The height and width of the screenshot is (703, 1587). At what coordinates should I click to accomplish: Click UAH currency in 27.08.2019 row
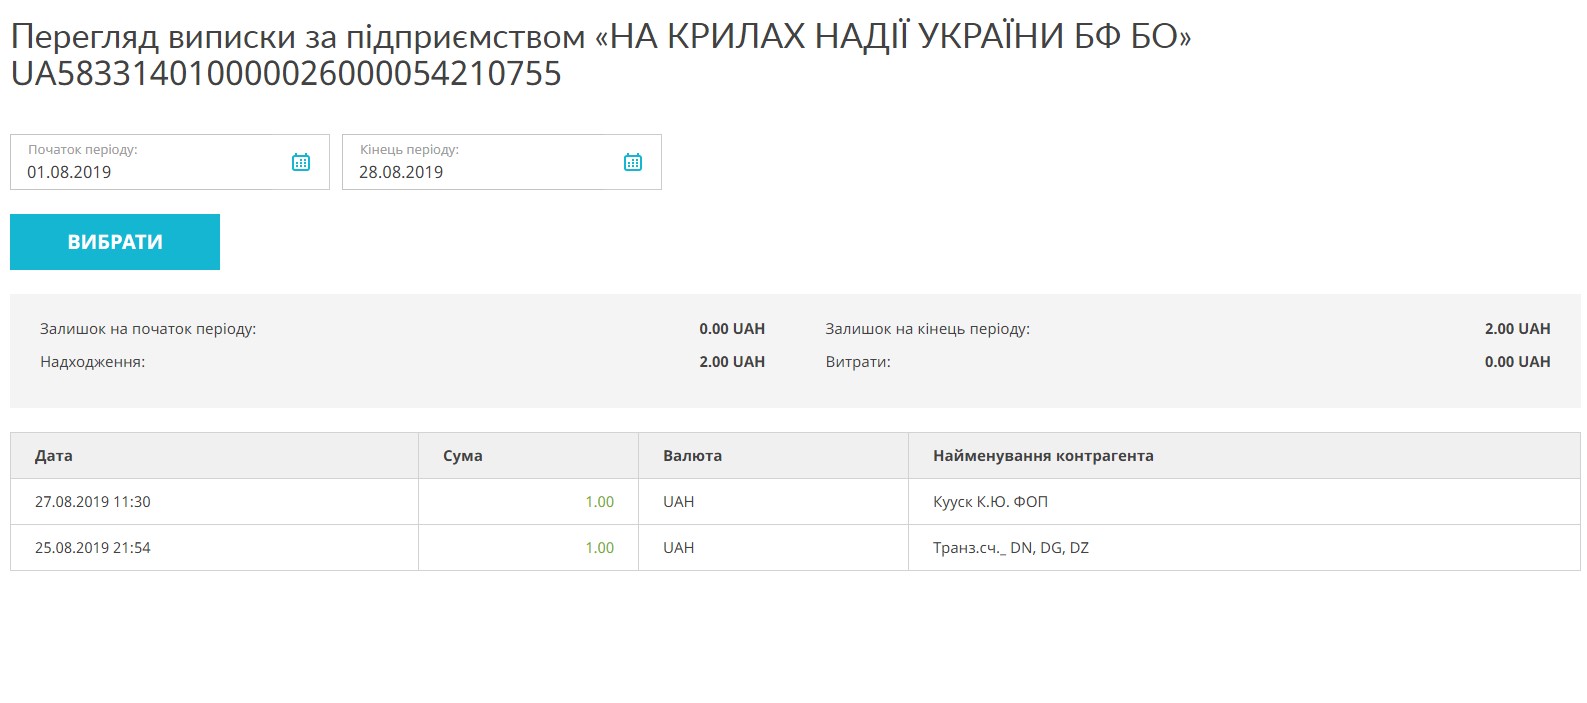(x=678, y=502)
